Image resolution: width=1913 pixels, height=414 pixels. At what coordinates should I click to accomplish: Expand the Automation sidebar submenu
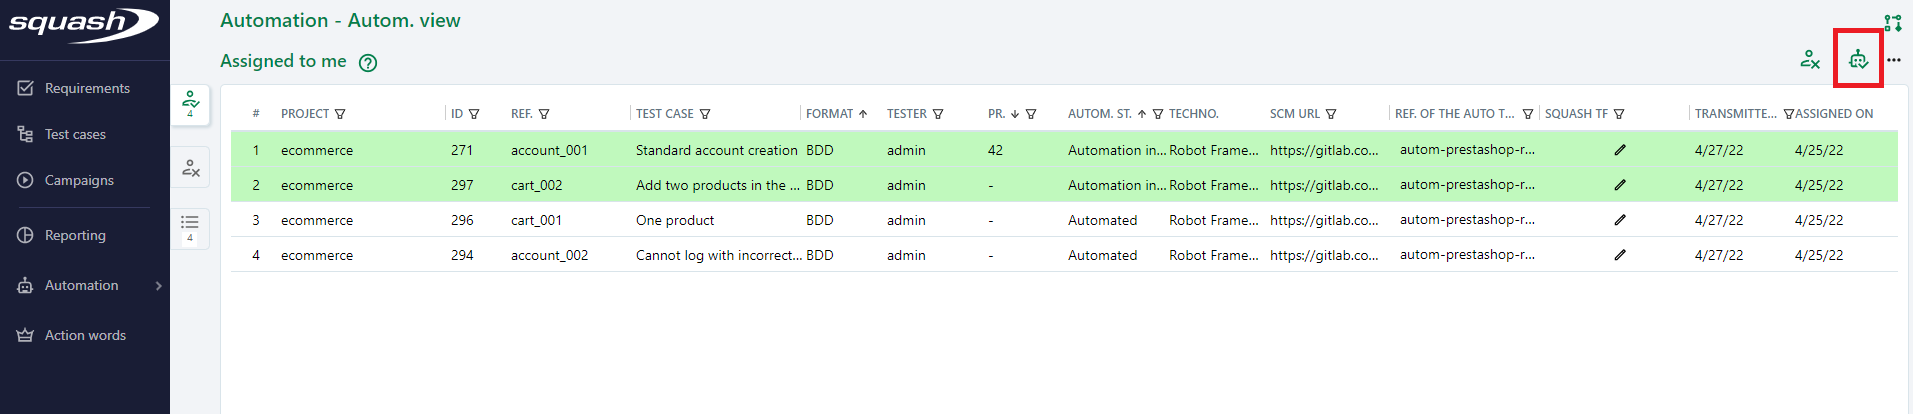[x=158, y=286]
